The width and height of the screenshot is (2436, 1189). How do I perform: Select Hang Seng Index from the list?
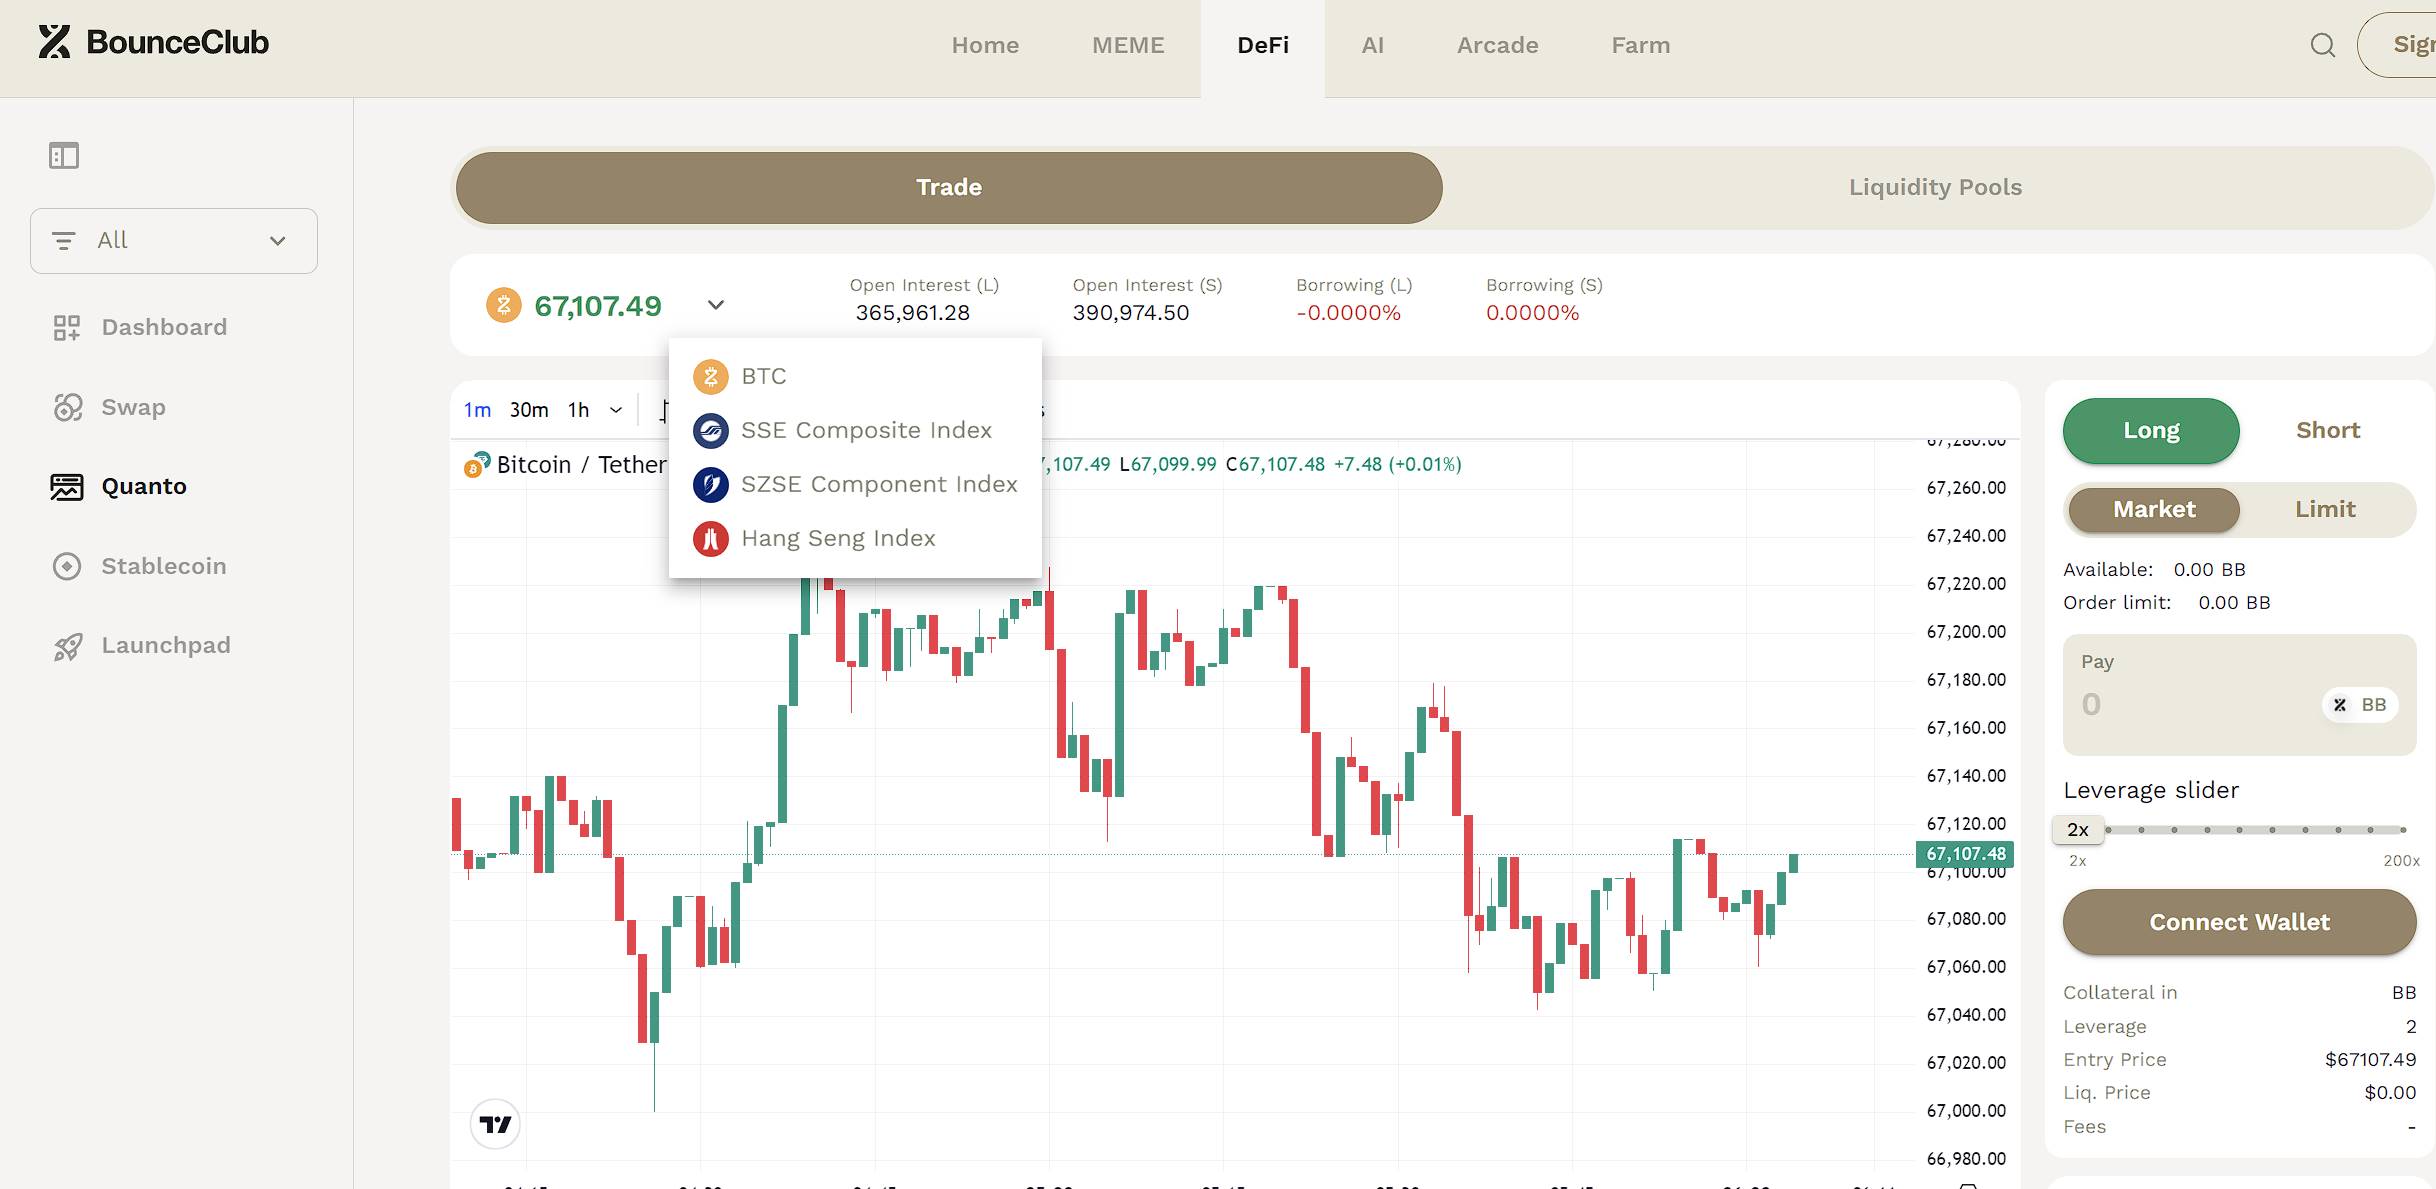coord(838,538)
